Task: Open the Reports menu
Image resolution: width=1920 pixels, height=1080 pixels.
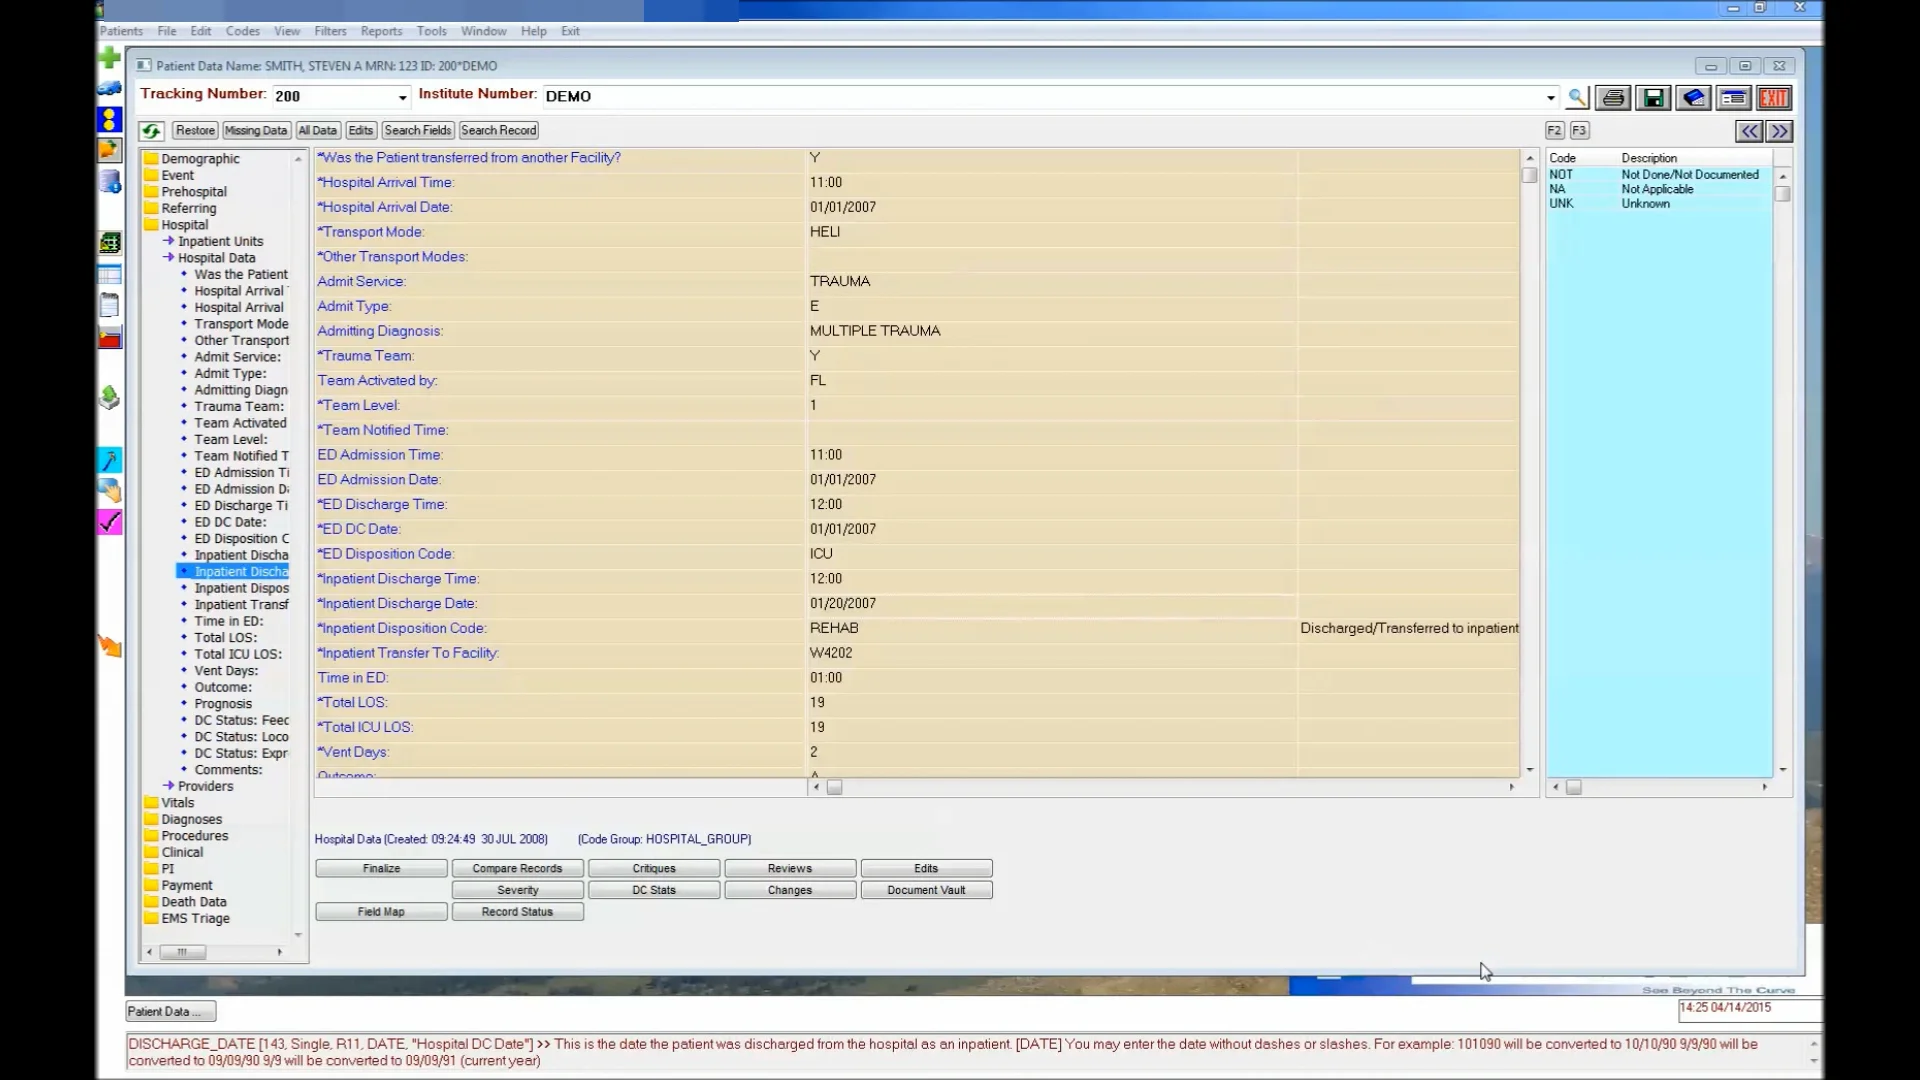Action: 381,31
